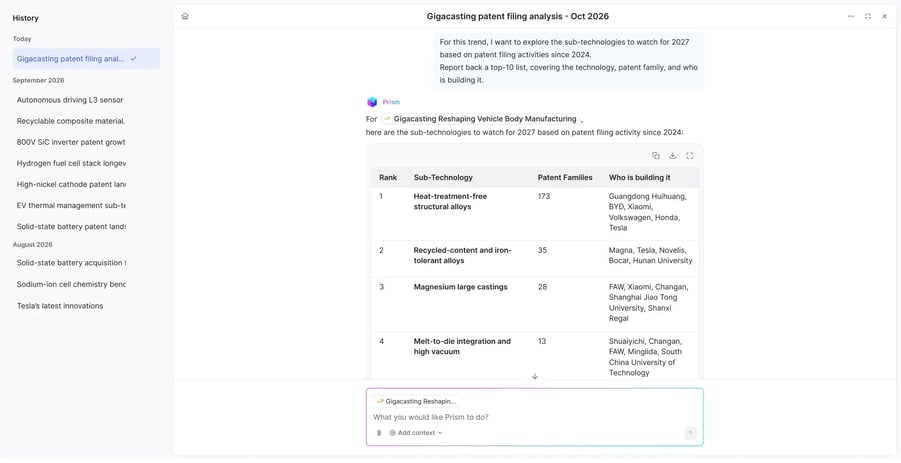Viewport: 901px width, 463px height.
Task: Select 'Recycled-content and iron-tolerant alloys' cell
Action: pyautogui.click(x=463, y=256)
